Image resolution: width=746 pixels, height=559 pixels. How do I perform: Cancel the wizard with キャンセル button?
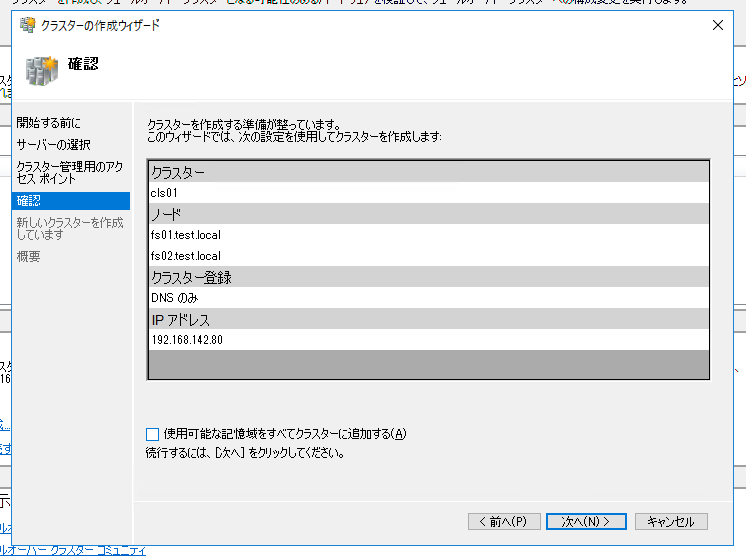671,521
